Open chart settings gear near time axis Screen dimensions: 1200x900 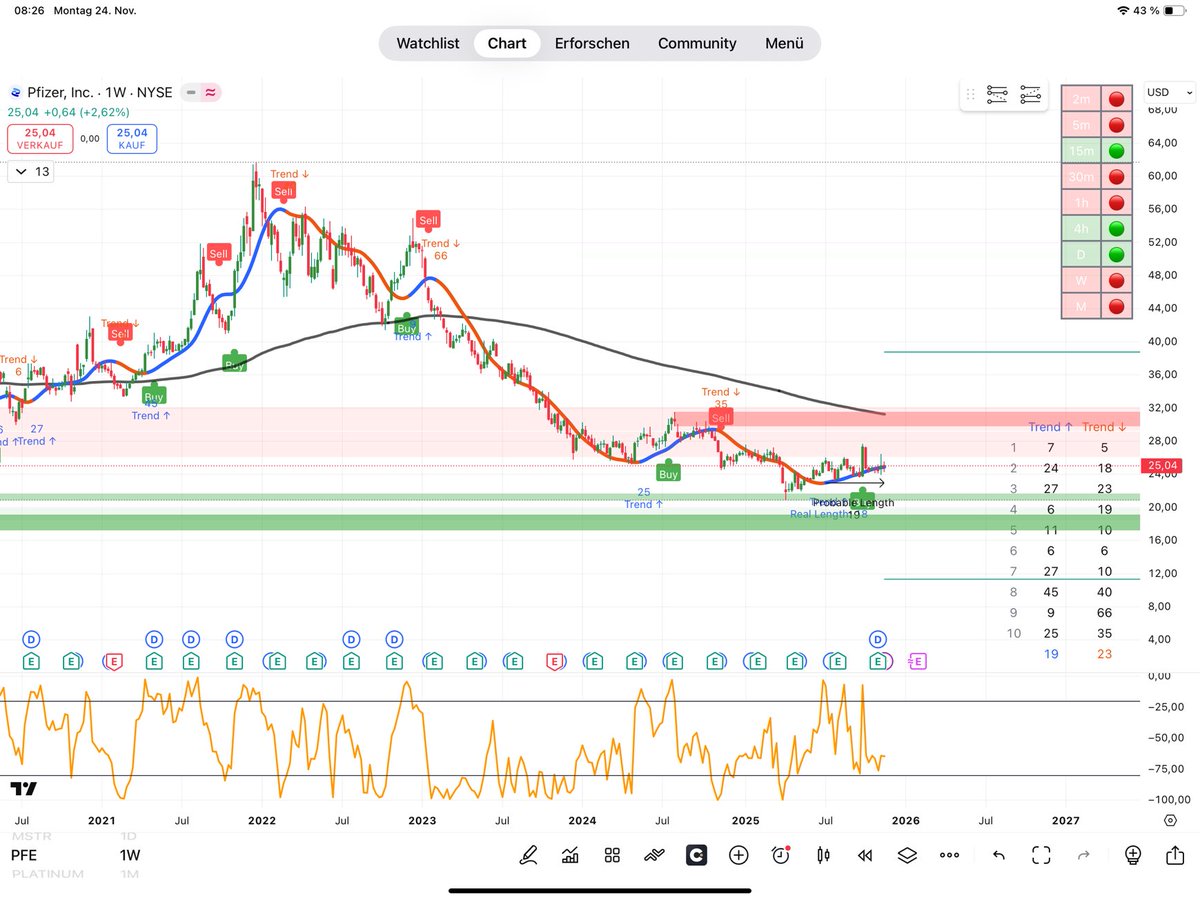1170,820
